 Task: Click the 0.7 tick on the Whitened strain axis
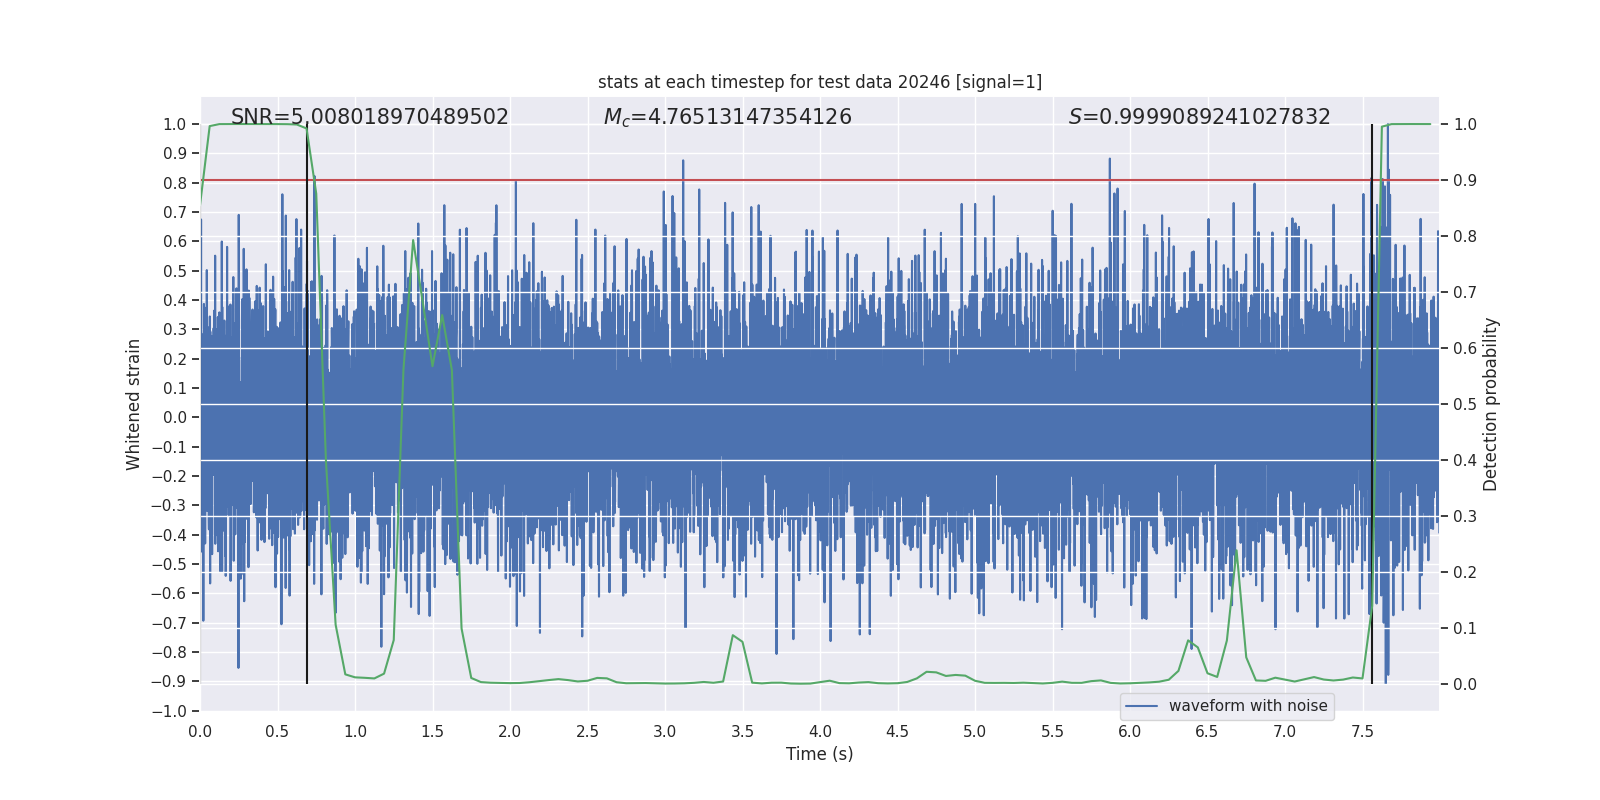pos(175,212)
